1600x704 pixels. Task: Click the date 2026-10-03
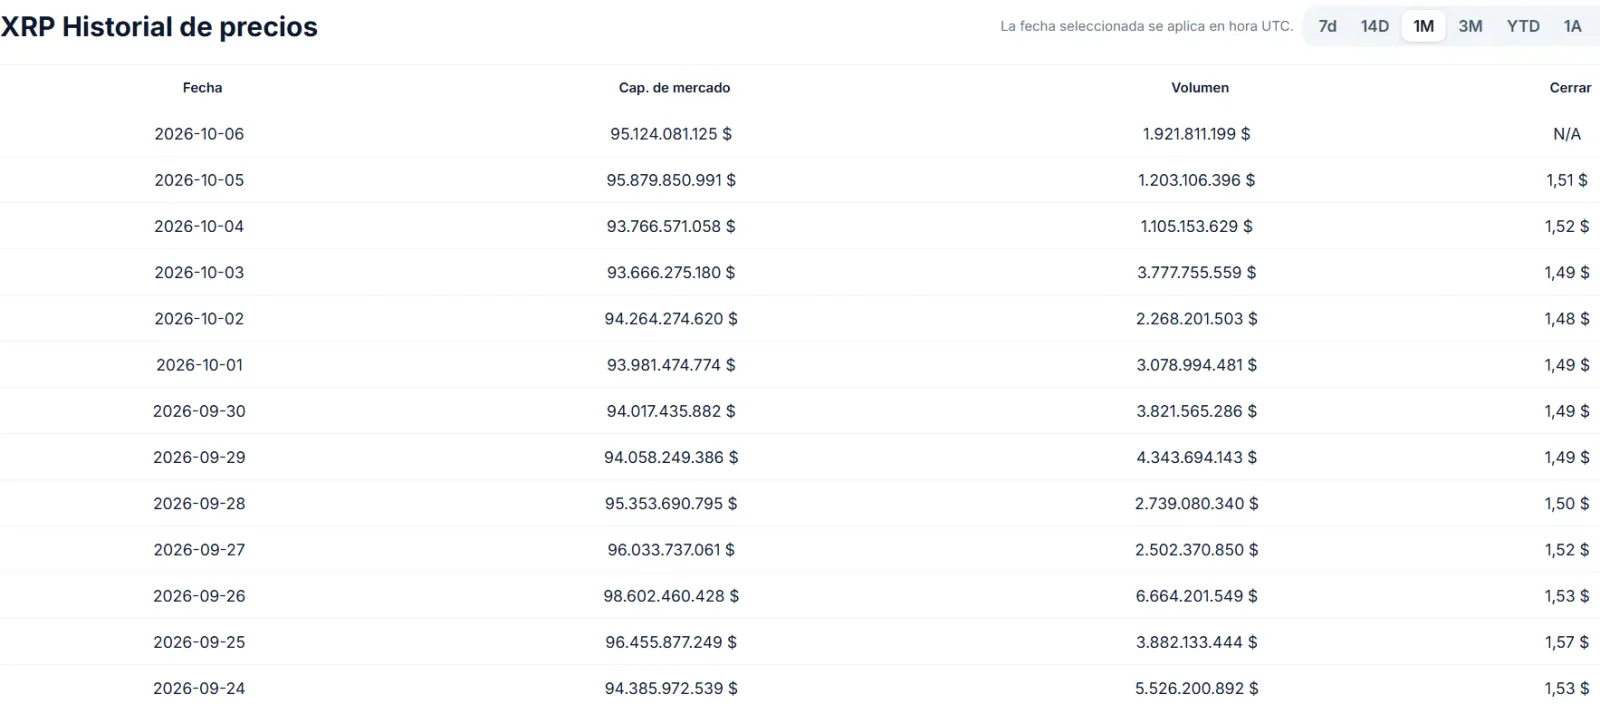pos(199,272)
